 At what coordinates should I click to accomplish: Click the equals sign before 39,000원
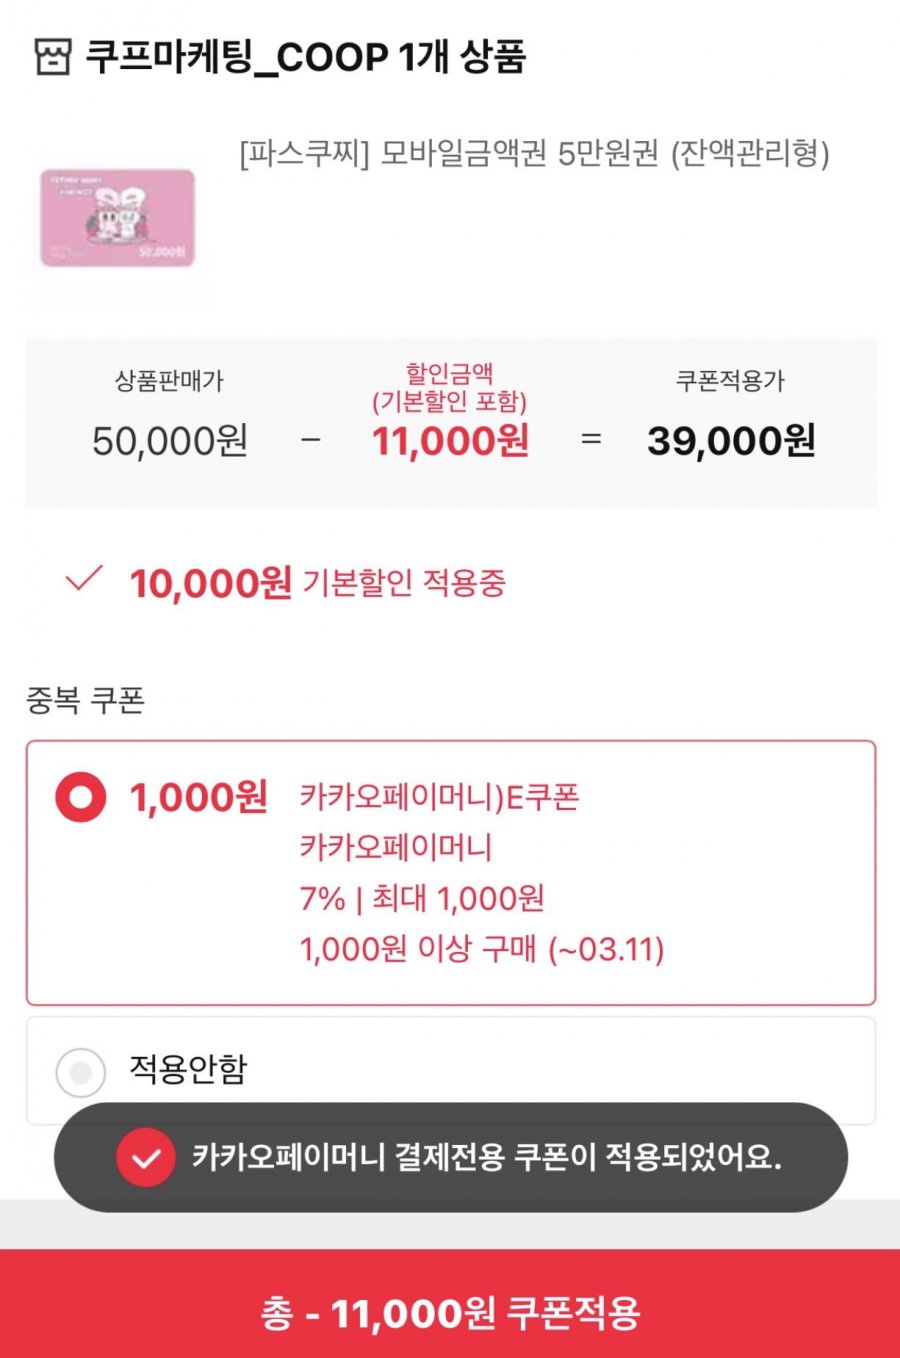pyautogui.click(x=591, y=439)
